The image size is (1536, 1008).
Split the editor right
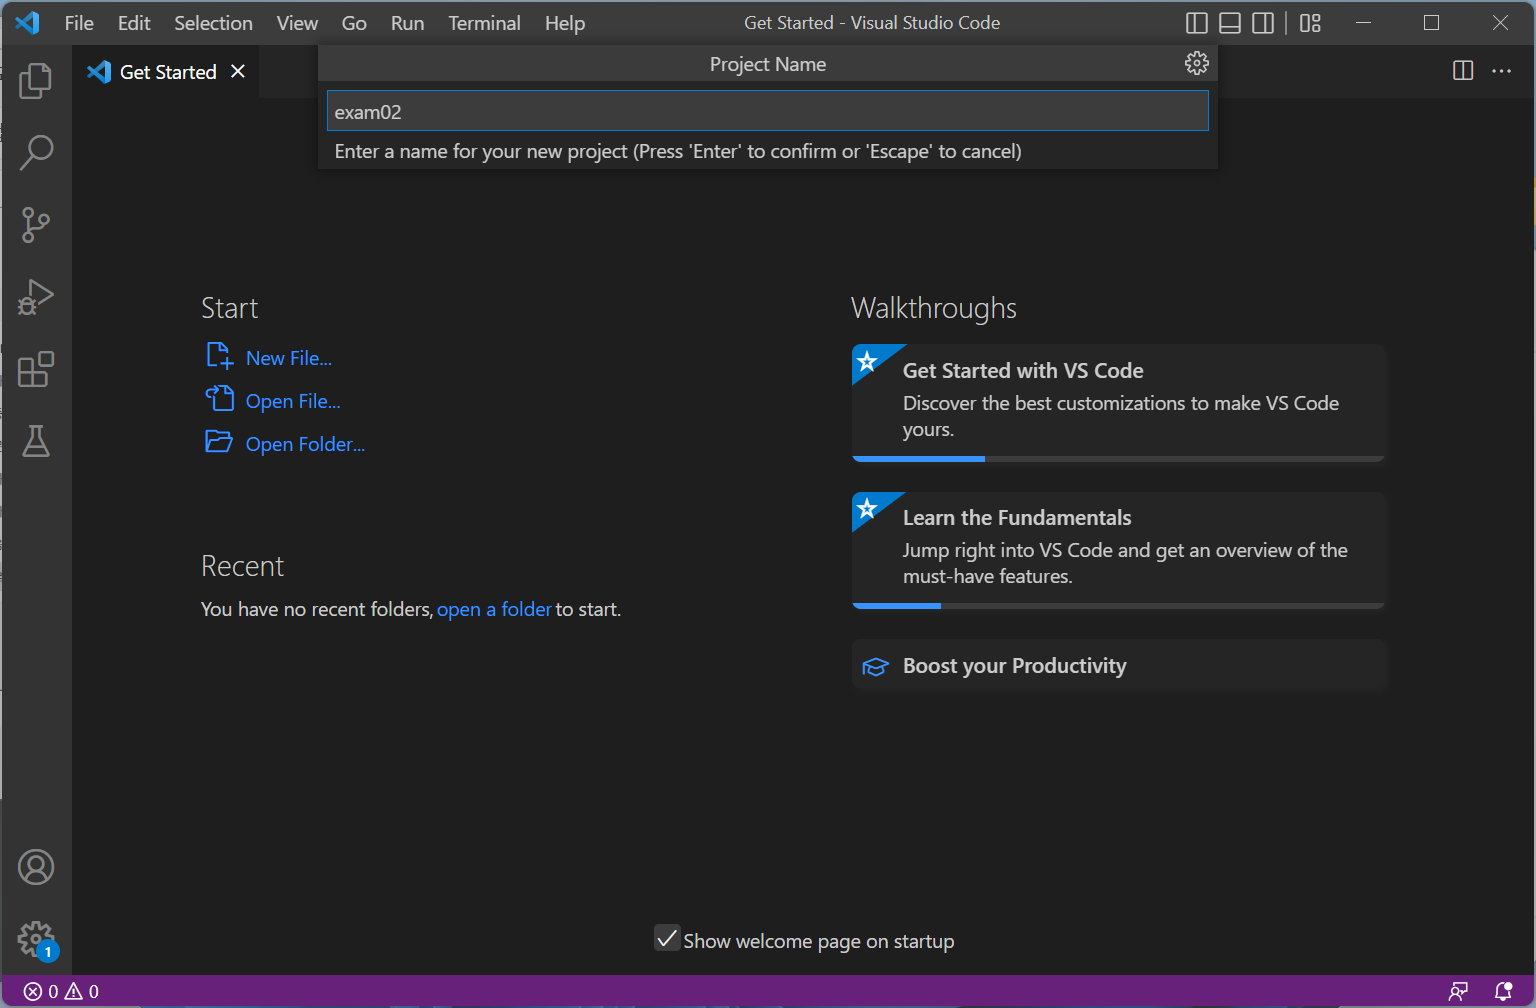[1463, 70]
